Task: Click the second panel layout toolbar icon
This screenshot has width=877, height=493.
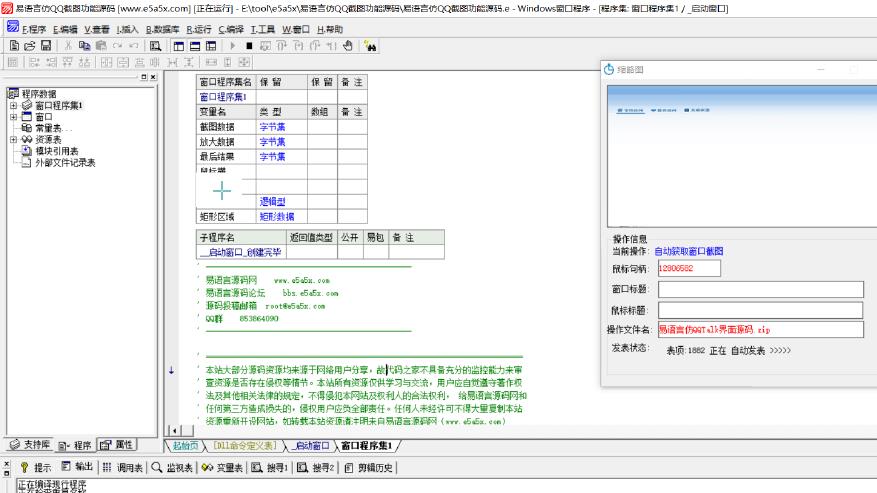Action: click(195, 46)
